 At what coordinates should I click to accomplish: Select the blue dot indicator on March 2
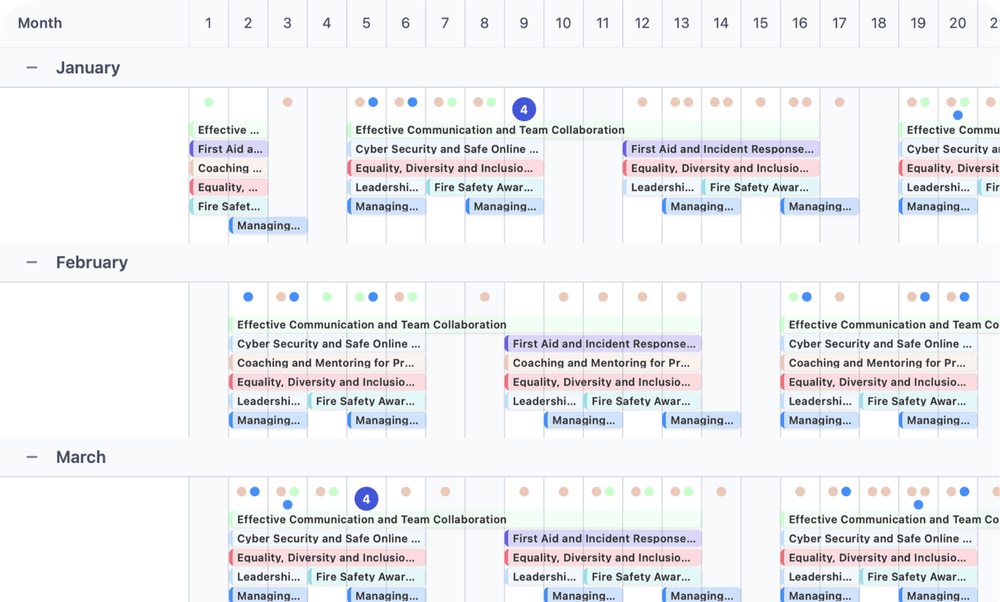coord(254,492)
